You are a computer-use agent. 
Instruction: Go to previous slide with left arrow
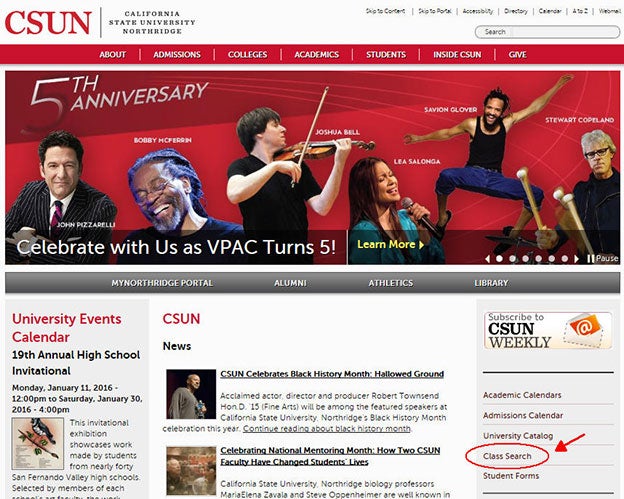[x=488, y=259]
